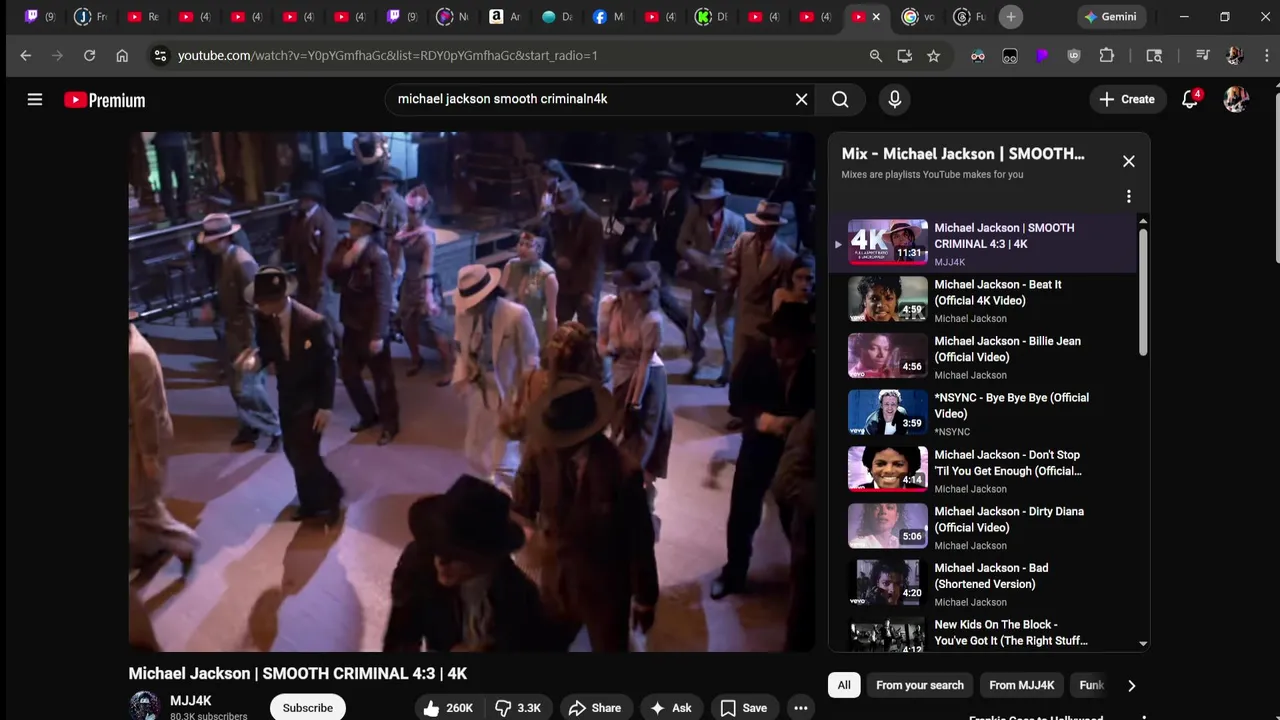Open the YouTube account avatar menu
Screen dimensions: 1280x720
tap(1236, 99)
